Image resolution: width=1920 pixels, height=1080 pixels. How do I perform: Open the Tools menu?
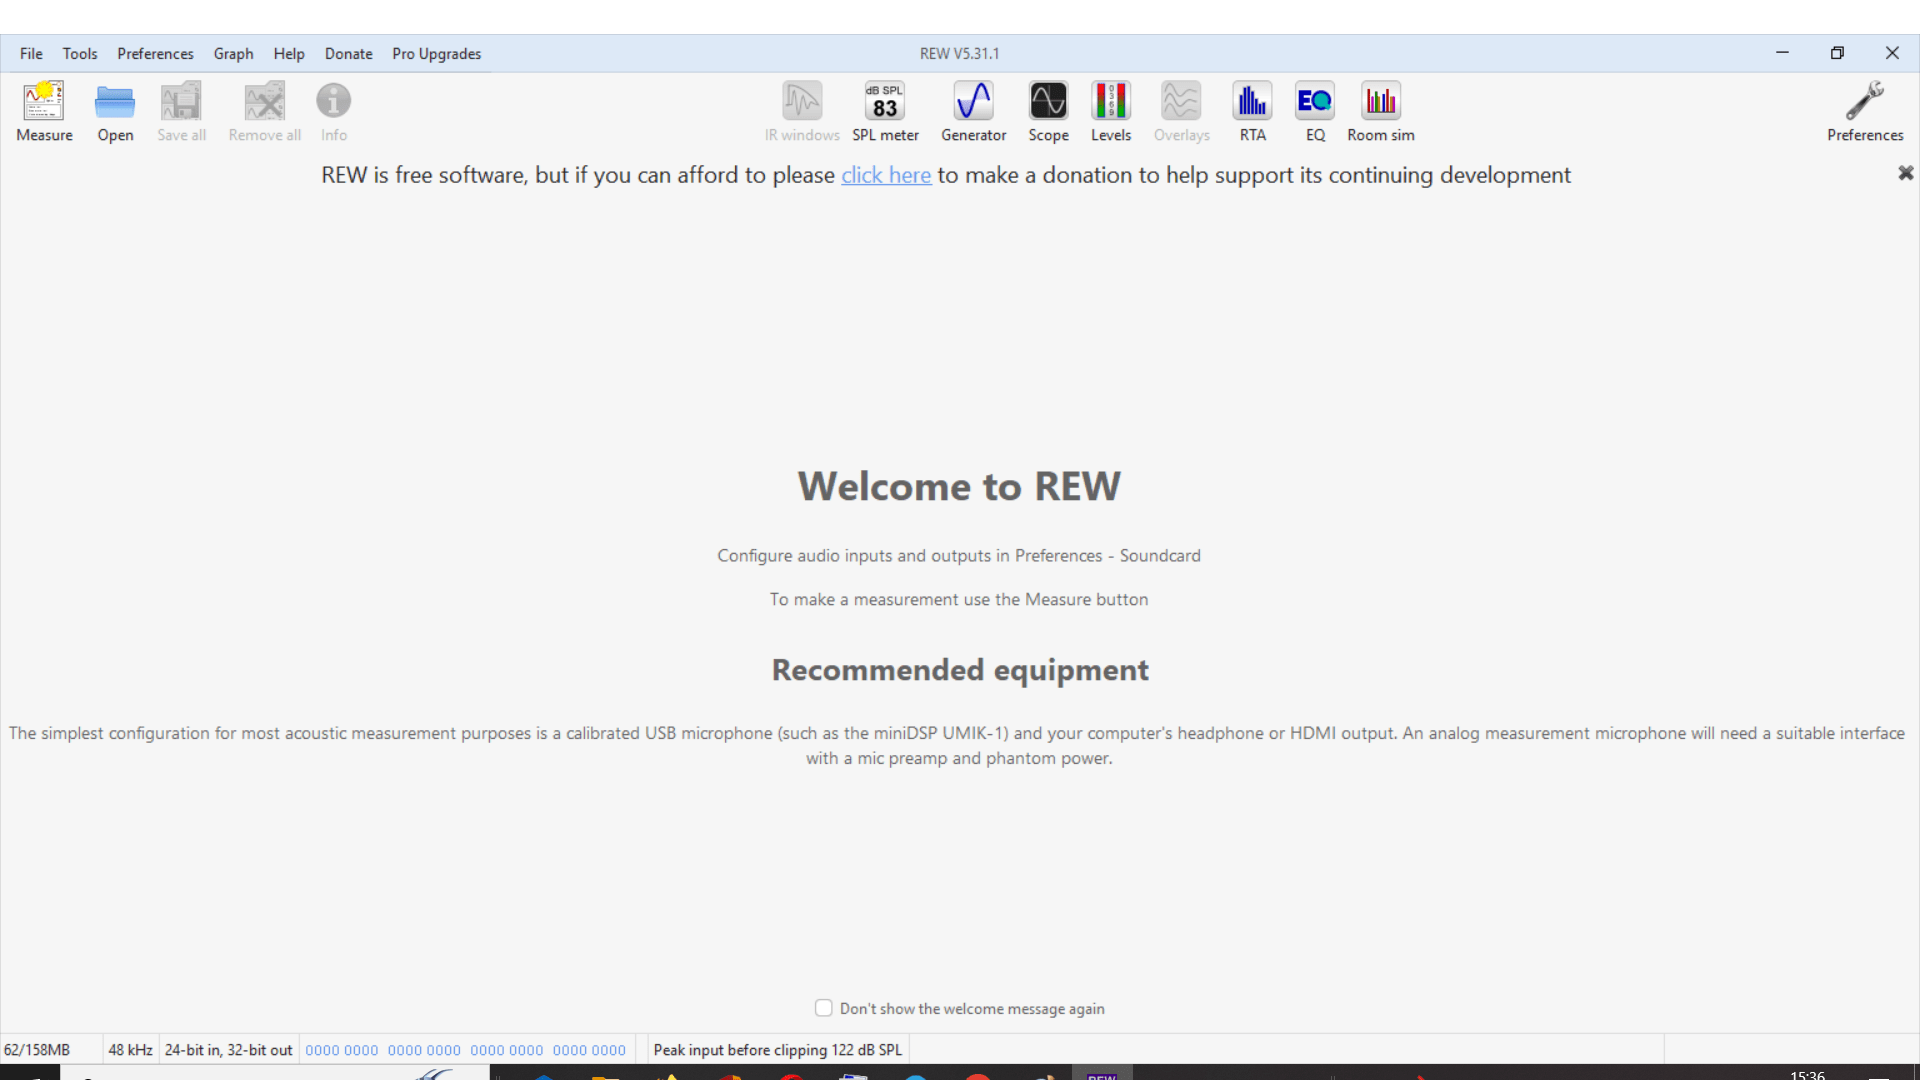tap(80, 54)
